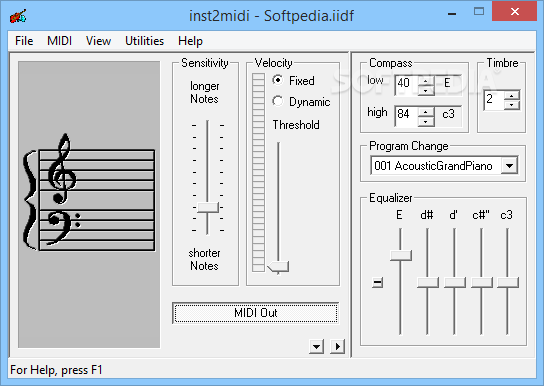Decrease the Compass low value
Viewport: 544px width, 386px height.
[x=426, y=91]
